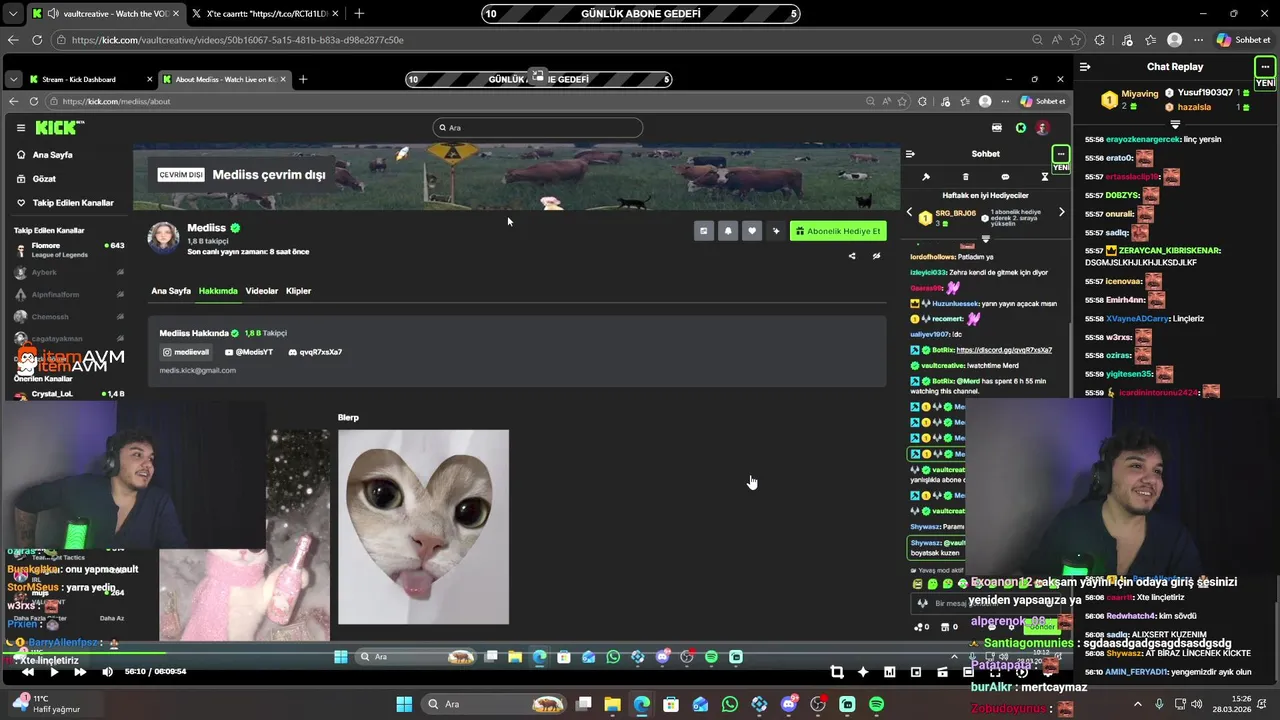Click the trash icon under Sohbet header
Screen dimensions: 1280x720
965,177
